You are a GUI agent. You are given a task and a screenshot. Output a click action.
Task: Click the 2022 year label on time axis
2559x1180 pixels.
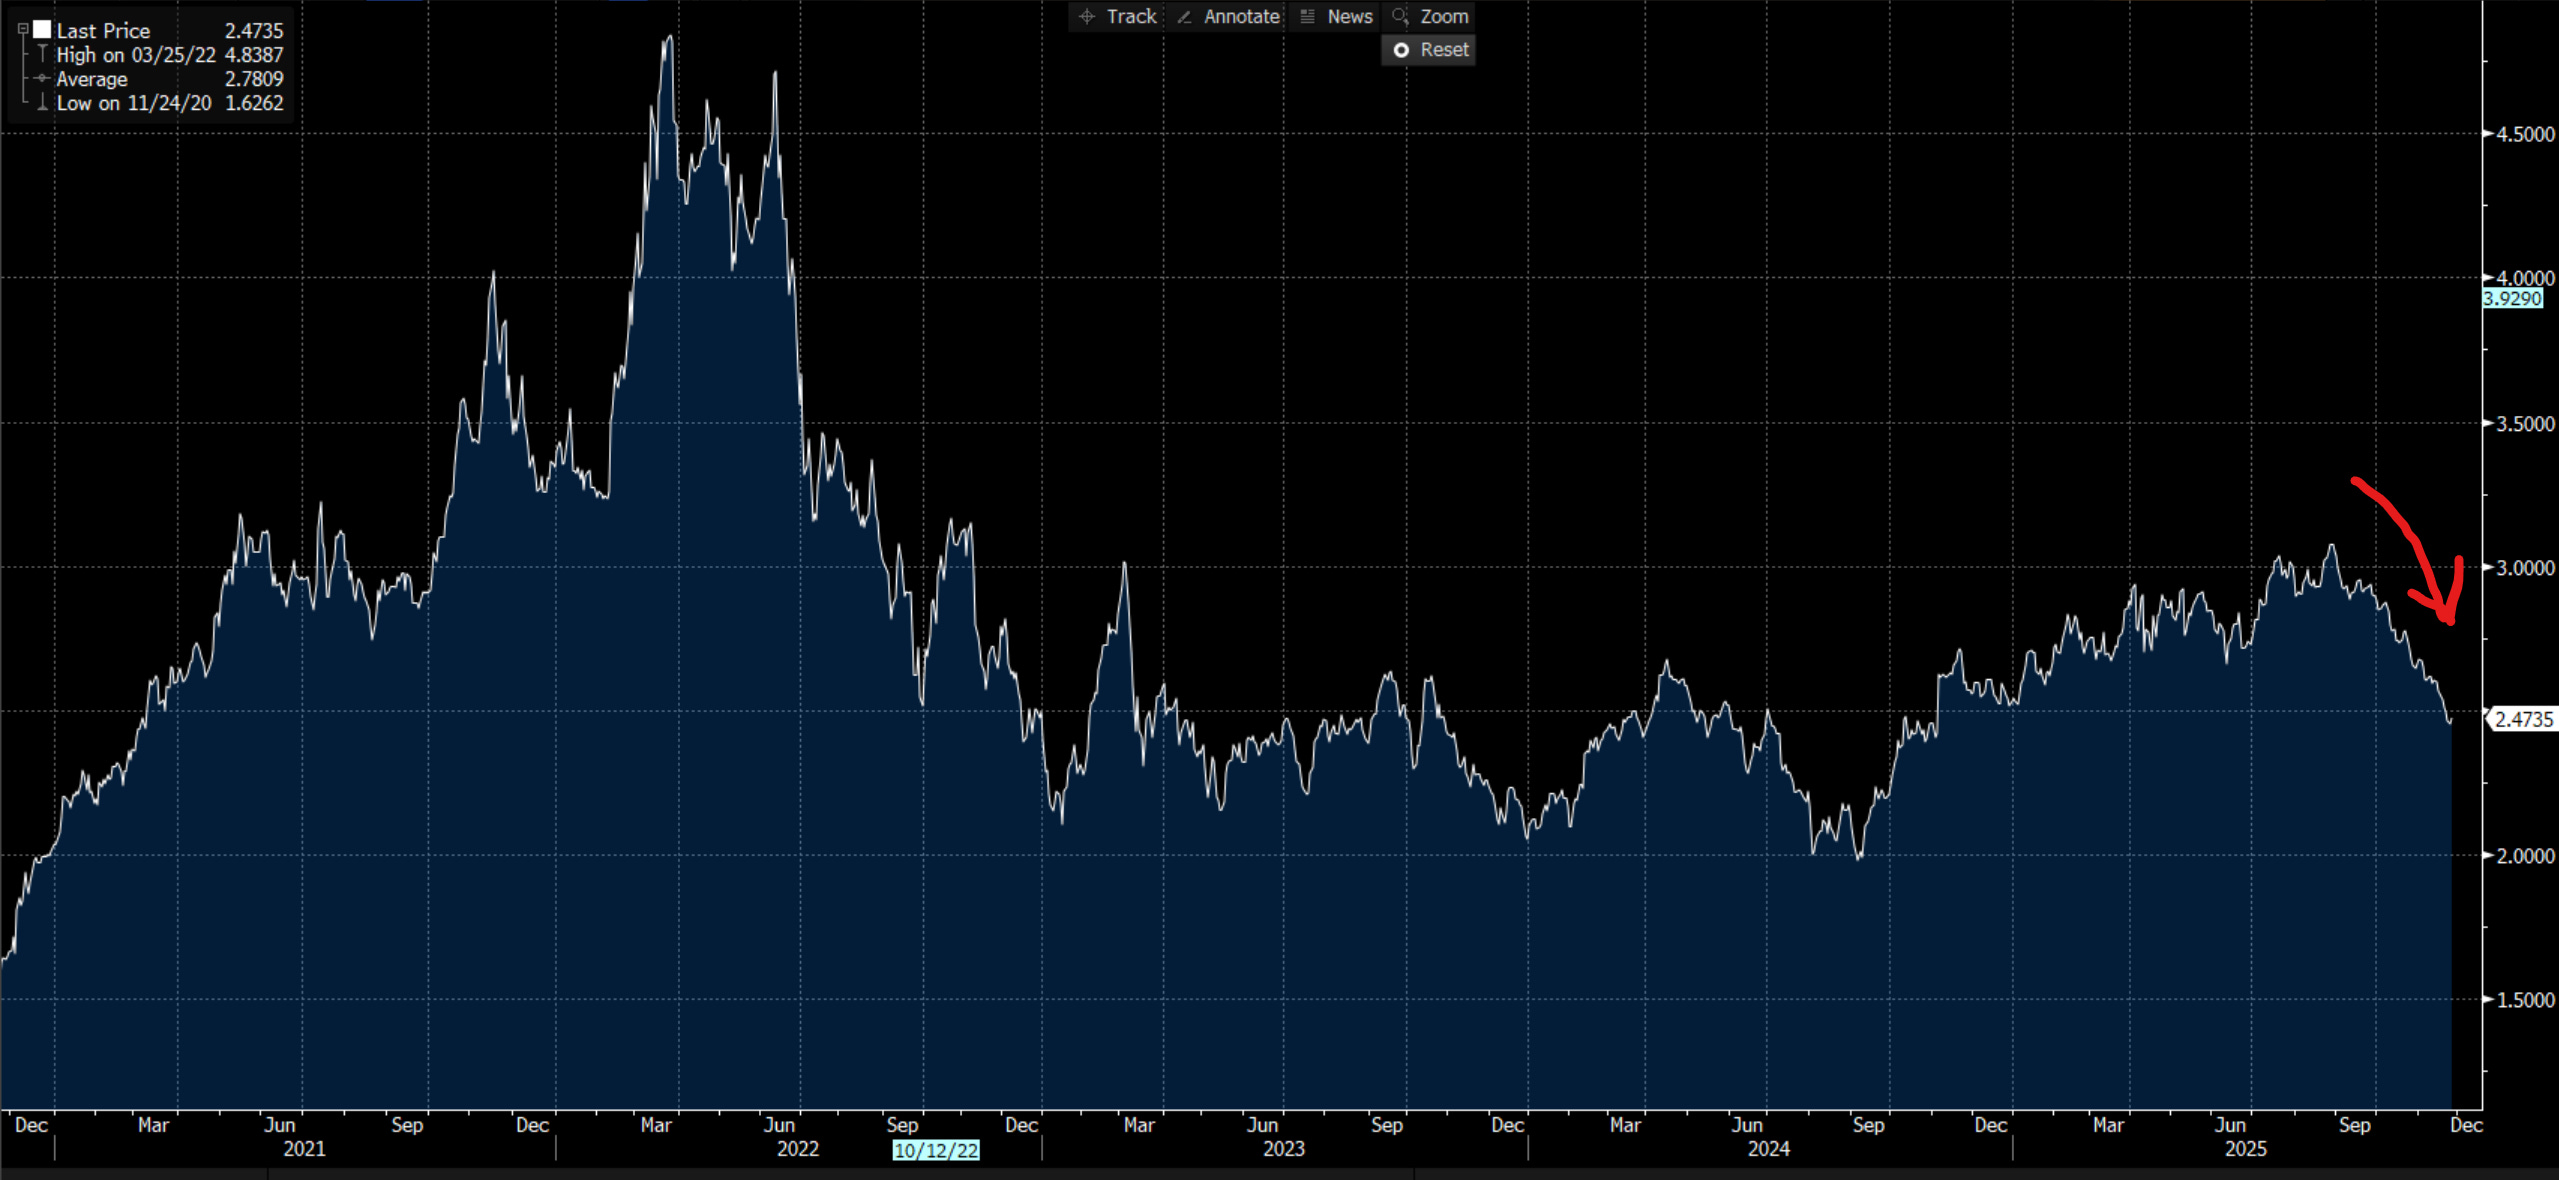point(797,1149)
